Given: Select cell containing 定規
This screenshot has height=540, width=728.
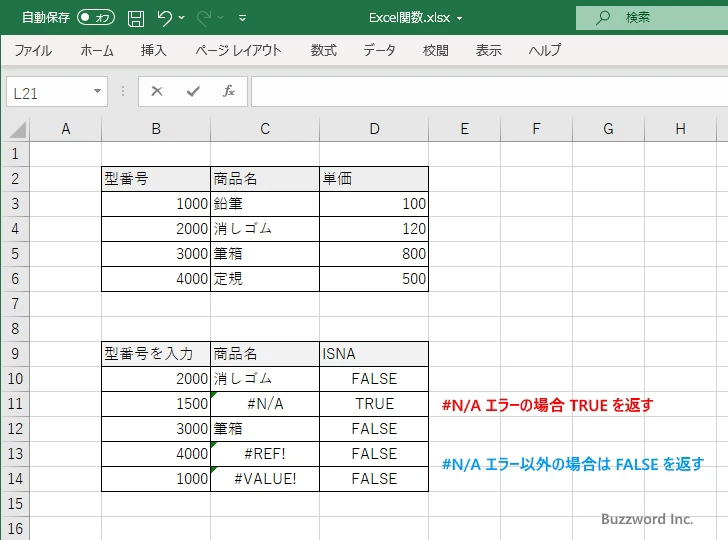Looking at the screenshot, I should (x=265, y=279).
